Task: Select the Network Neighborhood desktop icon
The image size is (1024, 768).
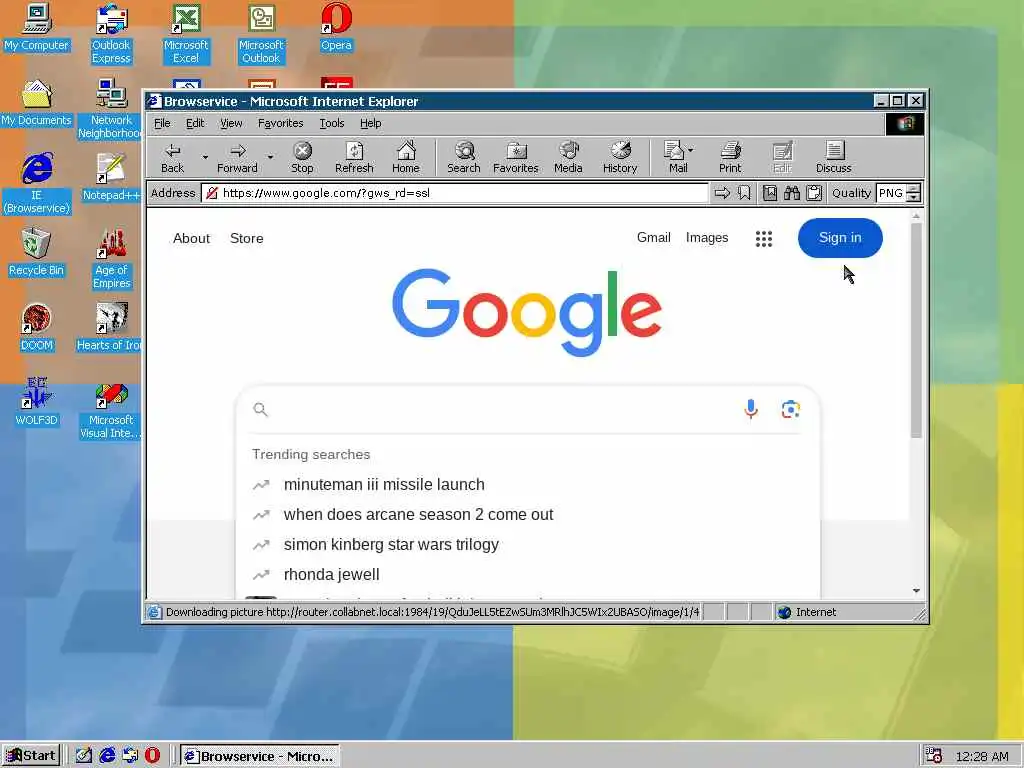Action: click(x=111, y=109)
